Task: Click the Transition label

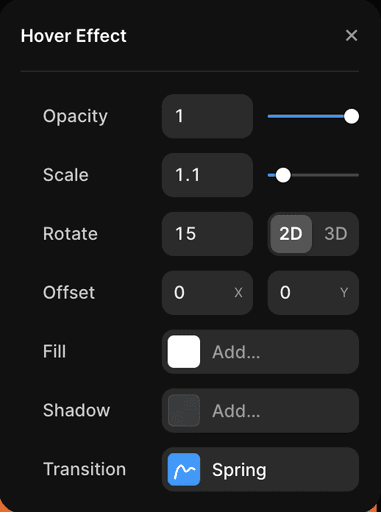Action: click(84, 469)
